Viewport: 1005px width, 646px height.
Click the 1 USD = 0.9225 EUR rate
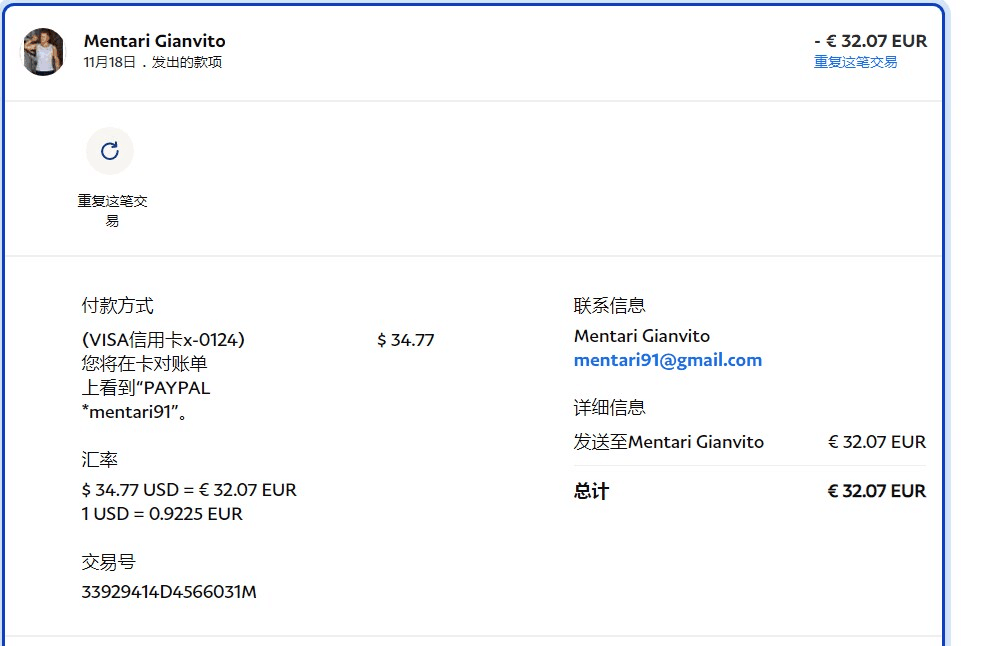[162, 514]
